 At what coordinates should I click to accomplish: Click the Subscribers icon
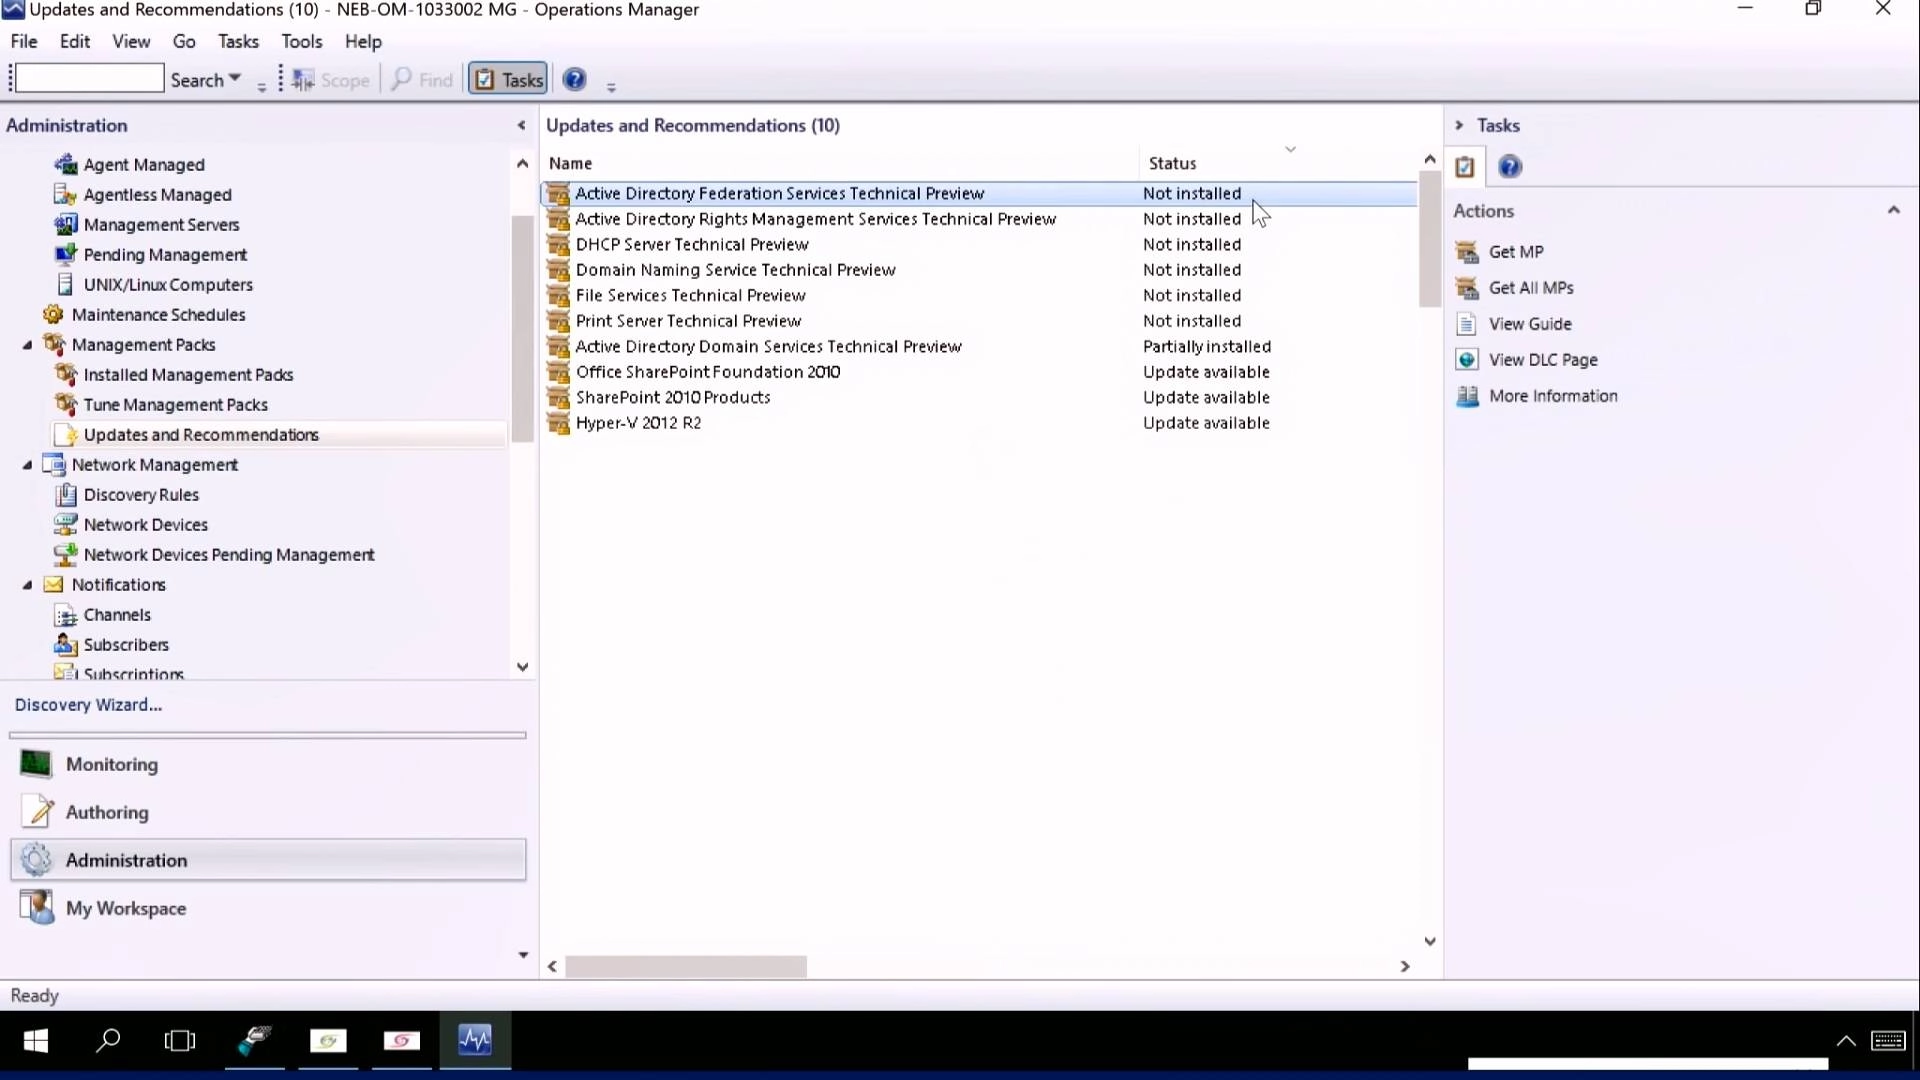66,645
